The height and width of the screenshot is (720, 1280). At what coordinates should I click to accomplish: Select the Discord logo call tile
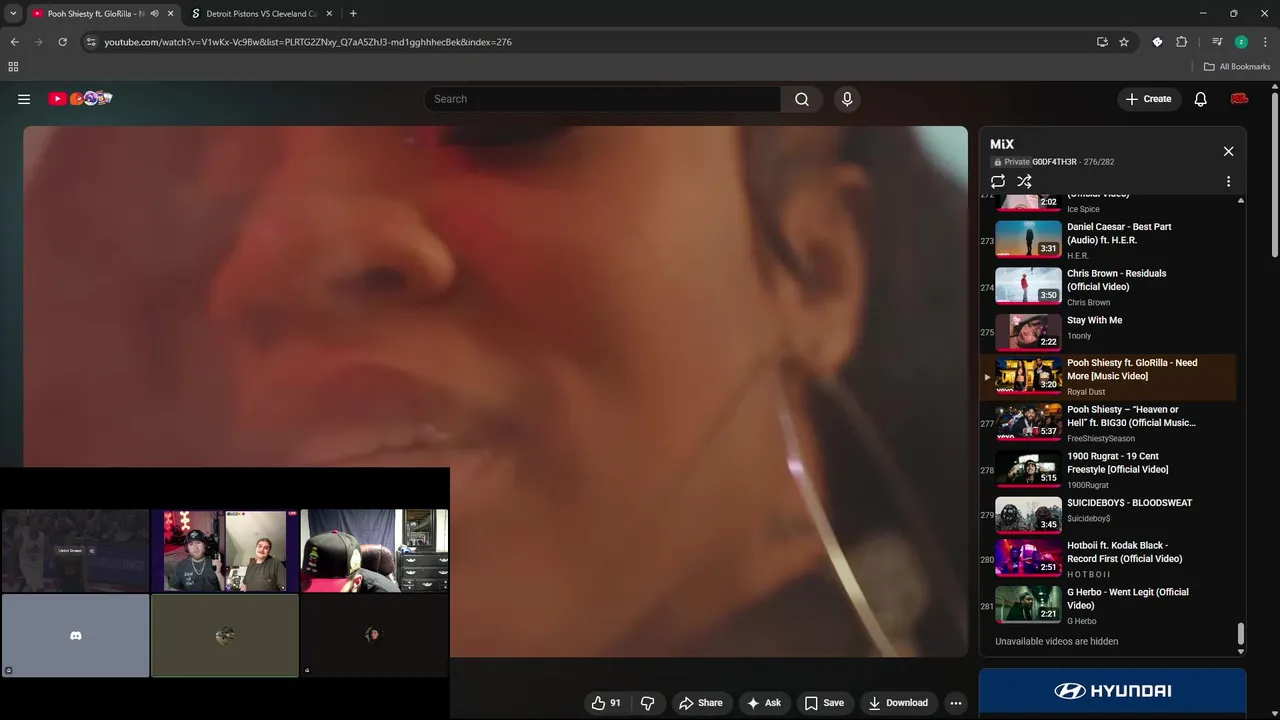point(75,636)
